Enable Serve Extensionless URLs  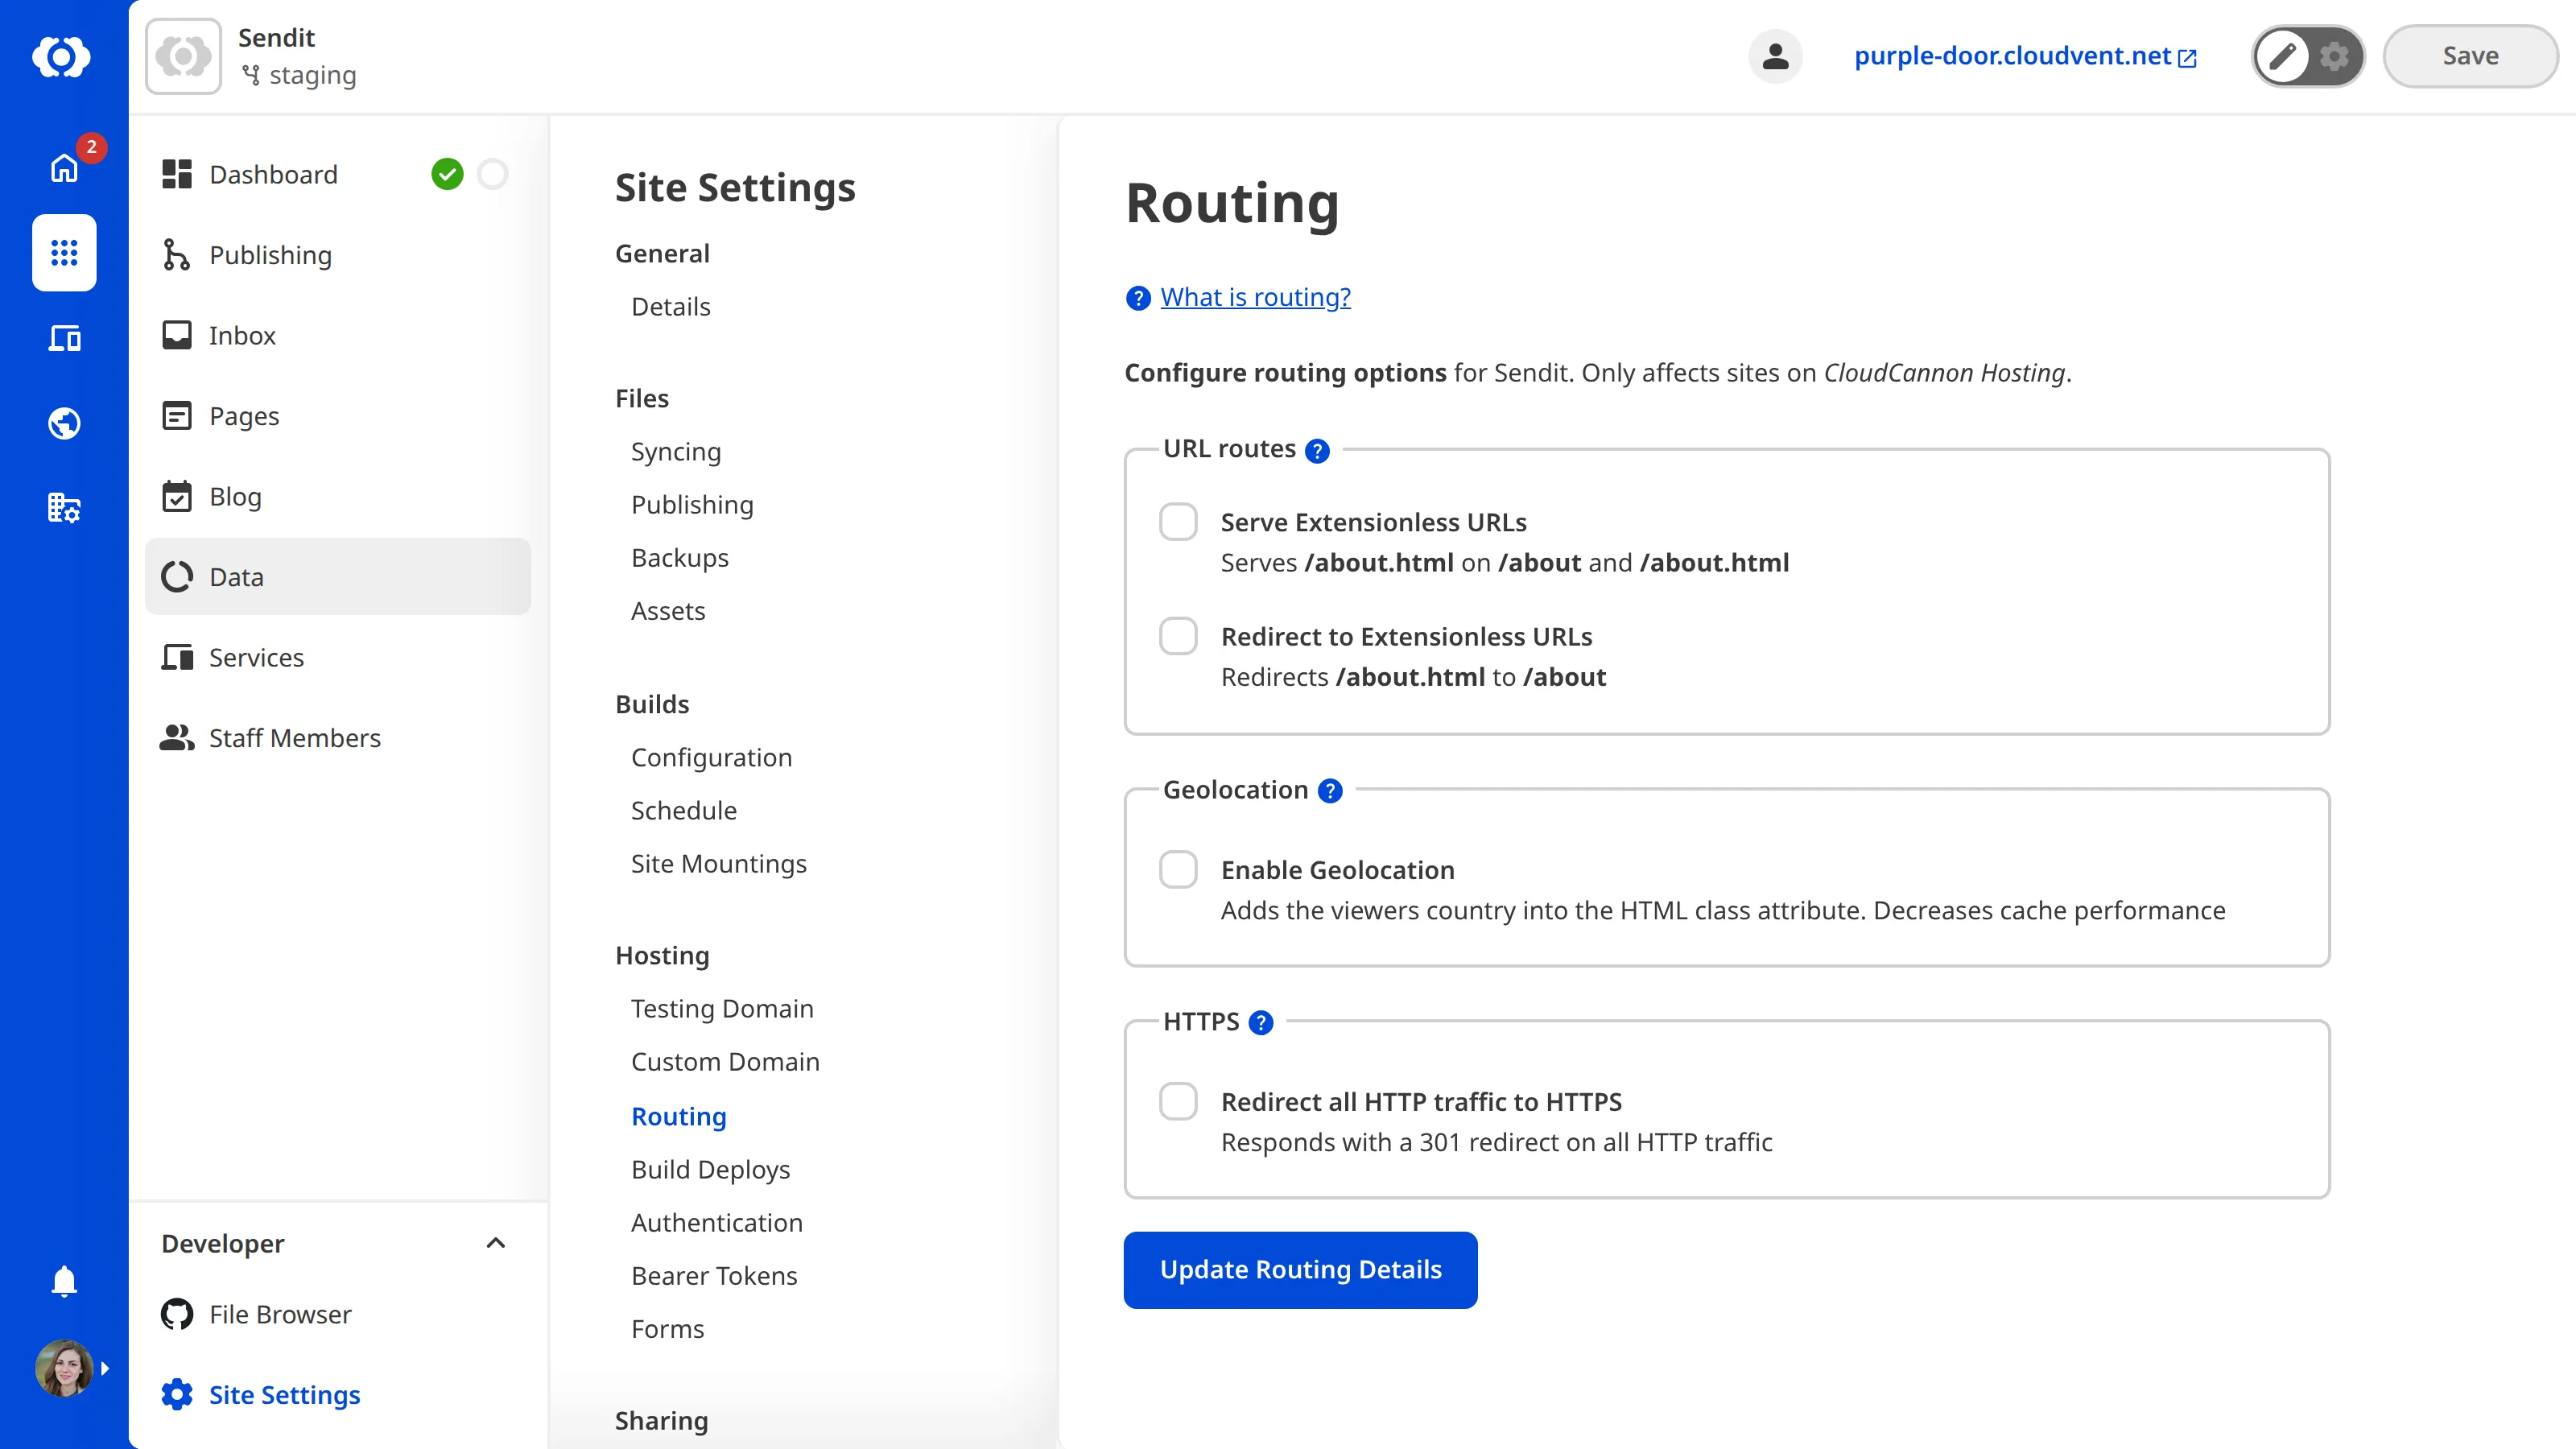click(x=1179, y=521)
